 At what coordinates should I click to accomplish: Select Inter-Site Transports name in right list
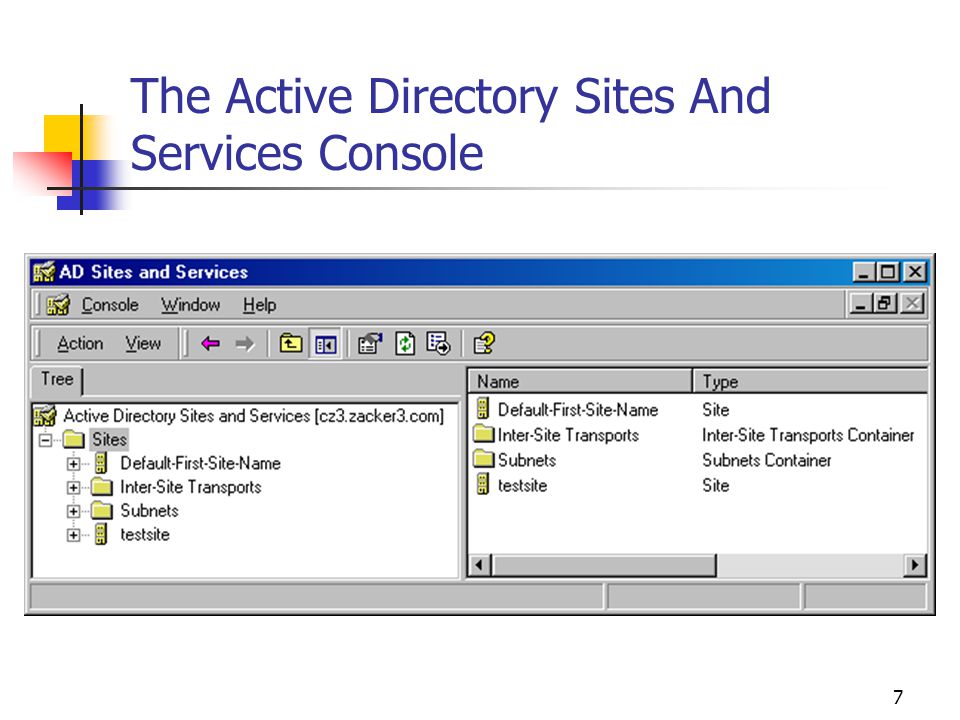tap(568, 435)
